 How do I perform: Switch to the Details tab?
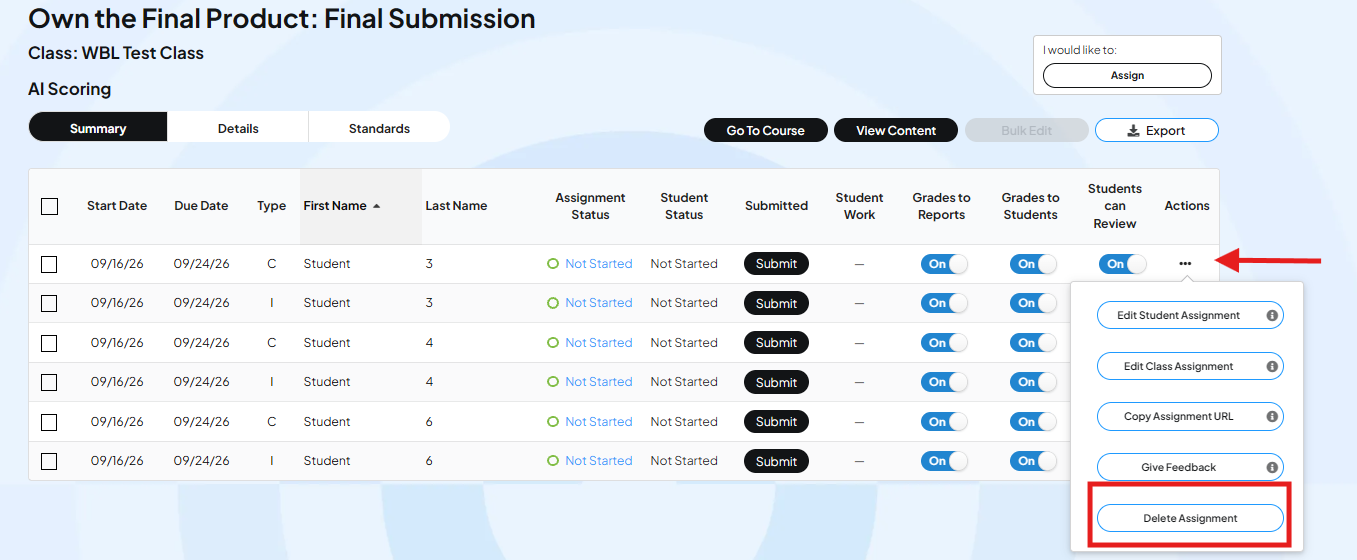pyautogui.click(x=238, y=128)
